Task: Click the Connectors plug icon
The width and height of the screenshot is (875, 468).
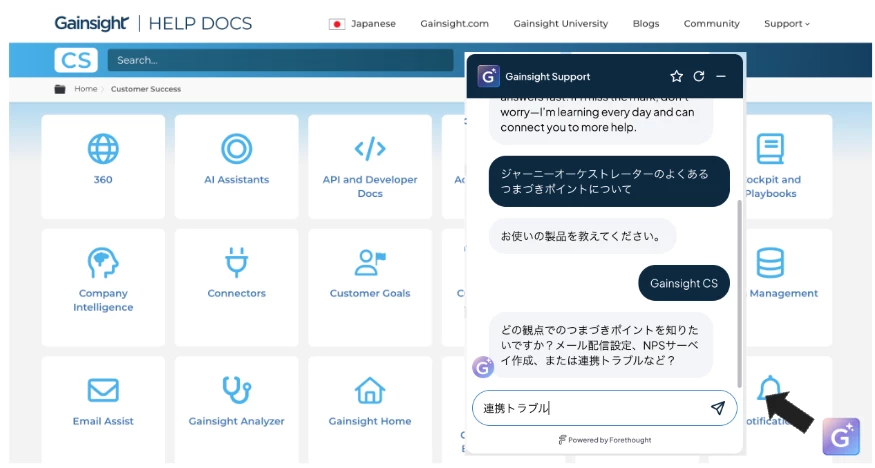Action: point(237,262)
